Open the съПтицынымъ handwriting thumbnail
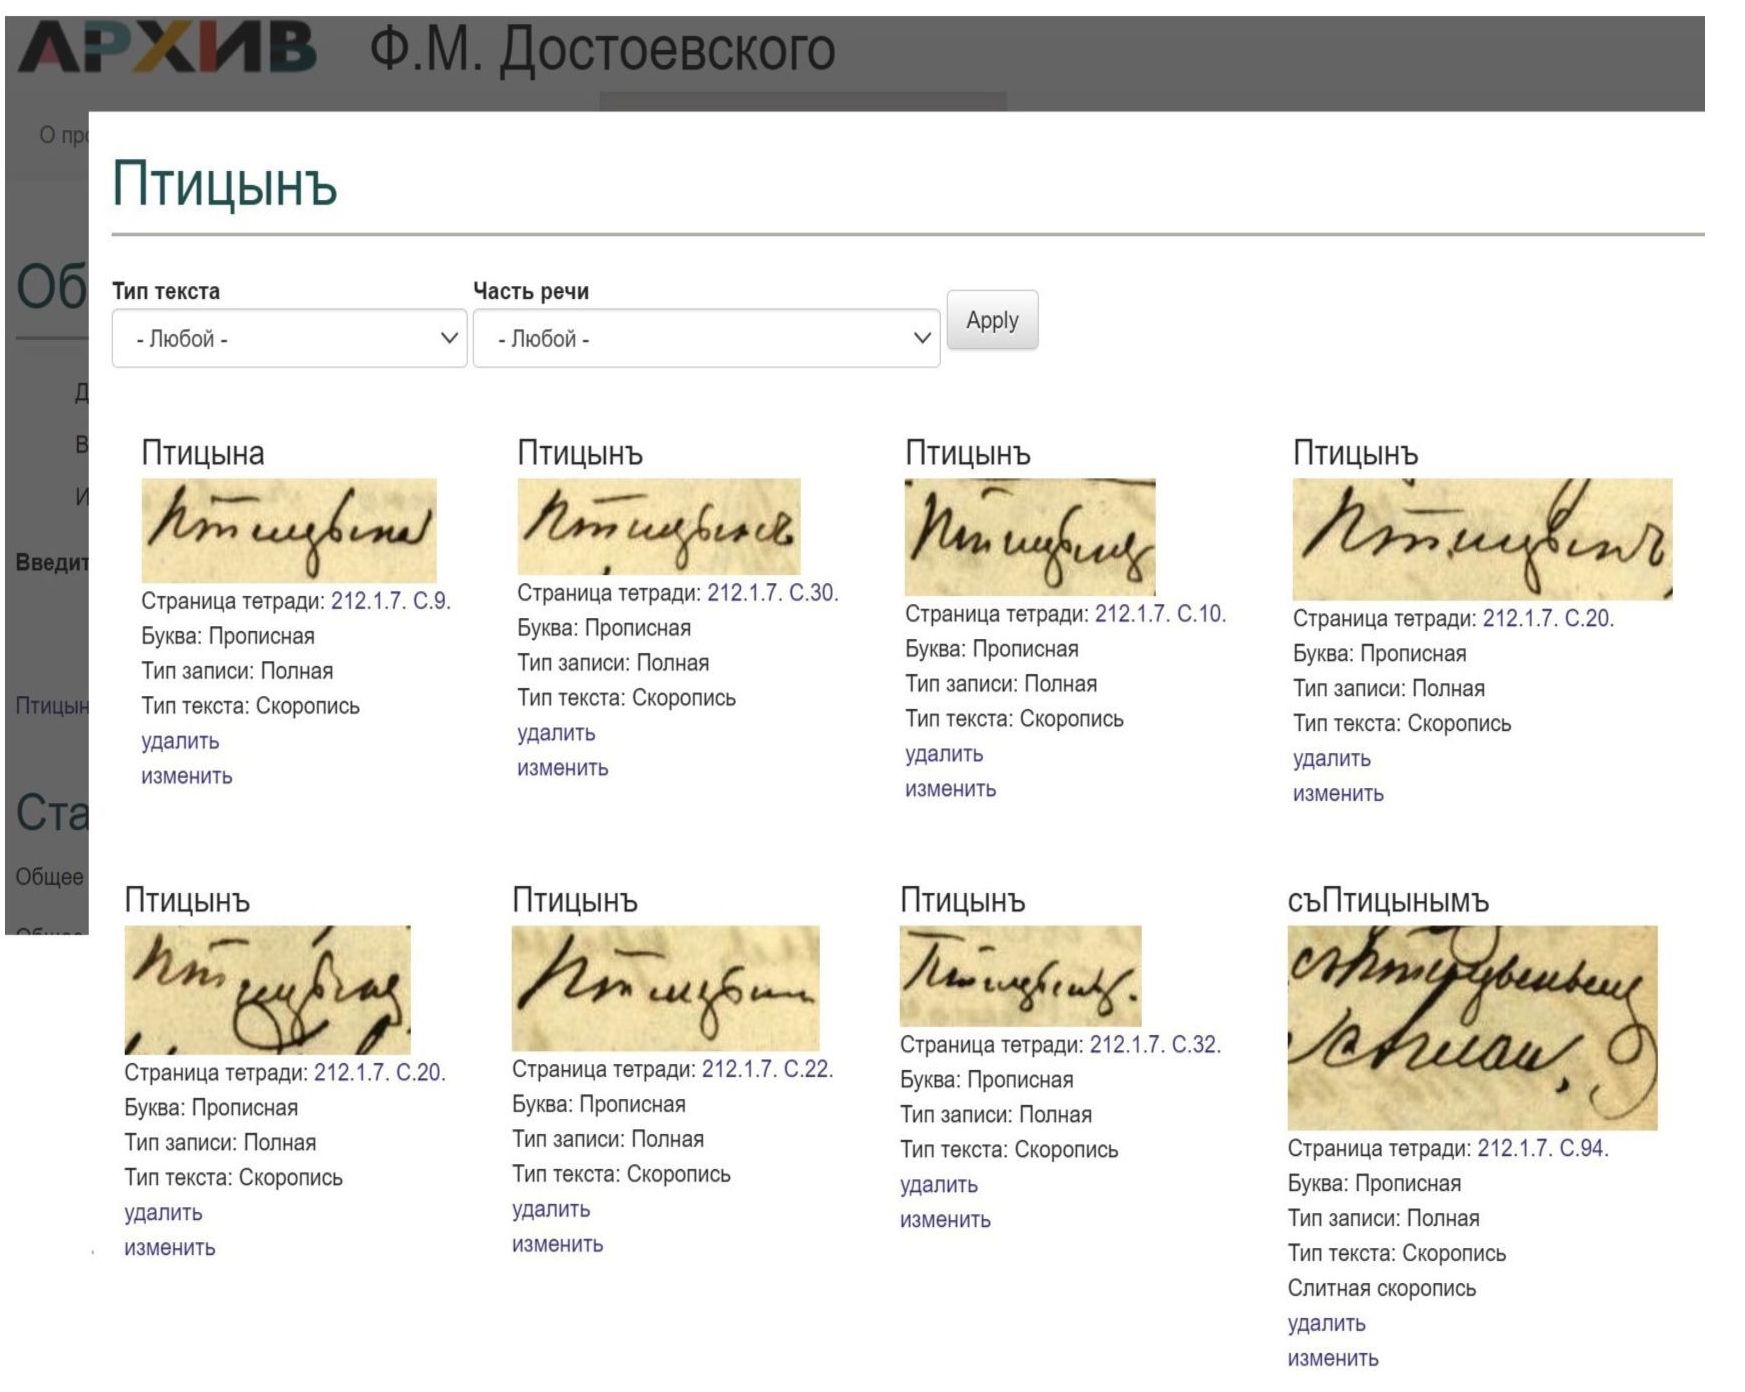1745x1392 pixels. (1472, 1028)
